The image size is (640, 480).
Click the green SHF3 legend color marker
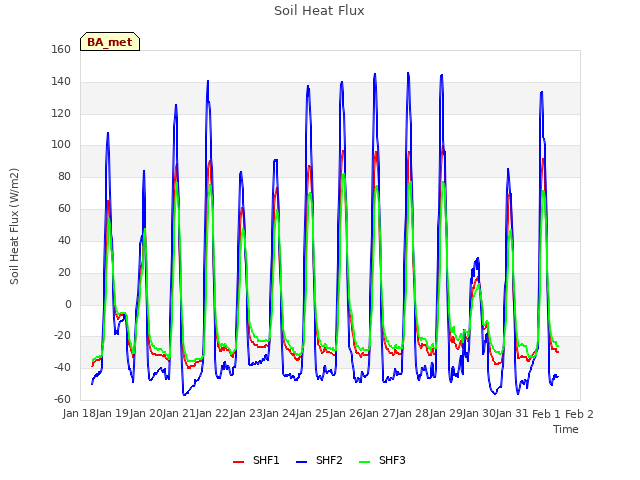(x=364, y=462)
